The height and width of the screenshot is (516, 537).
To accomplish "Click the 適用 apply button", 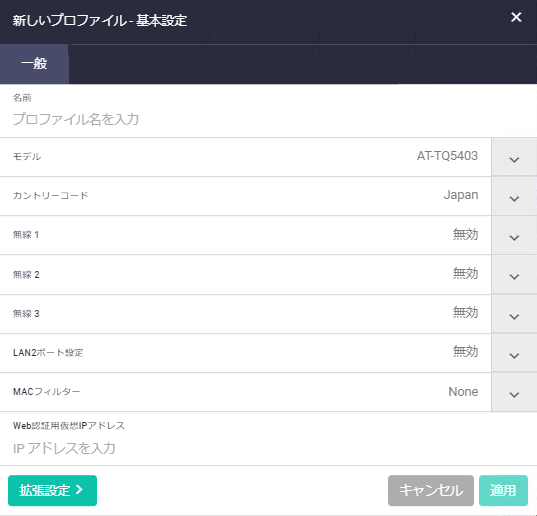I will [x=503, y=490].
